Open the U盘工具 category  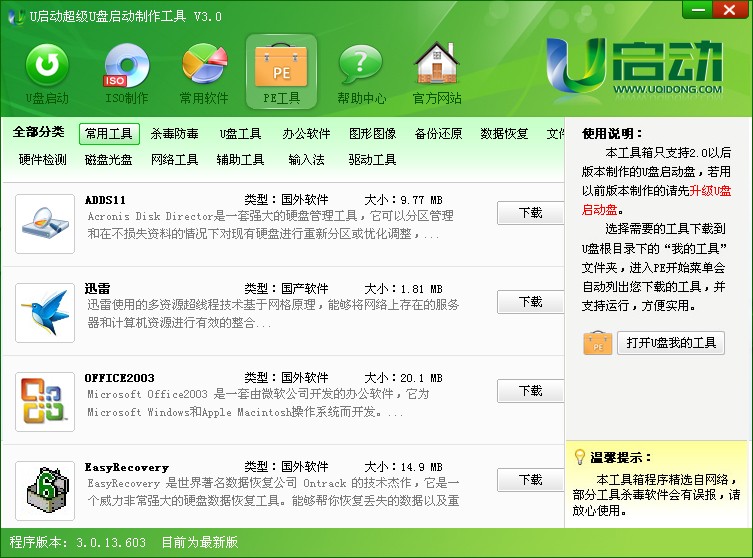point(241,133)
